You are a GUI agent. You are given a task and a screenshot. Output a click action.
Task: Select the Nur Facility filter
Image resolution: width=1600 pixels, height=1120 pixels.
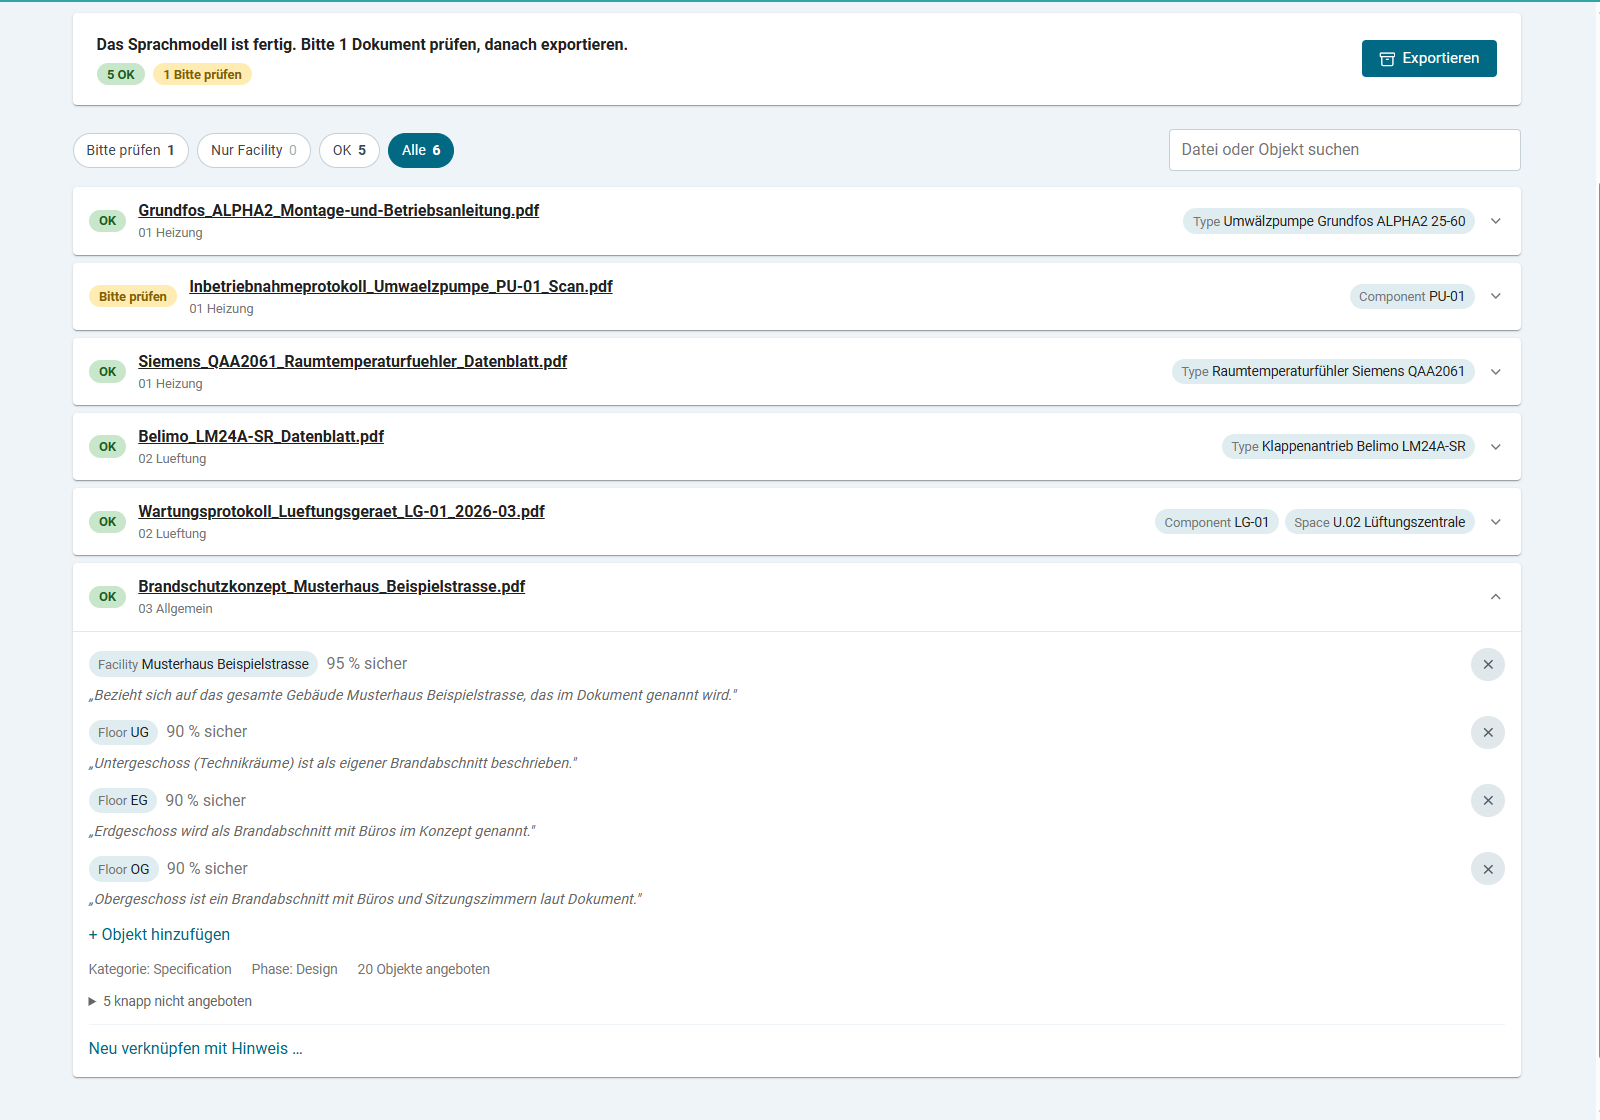click(254, 150)
